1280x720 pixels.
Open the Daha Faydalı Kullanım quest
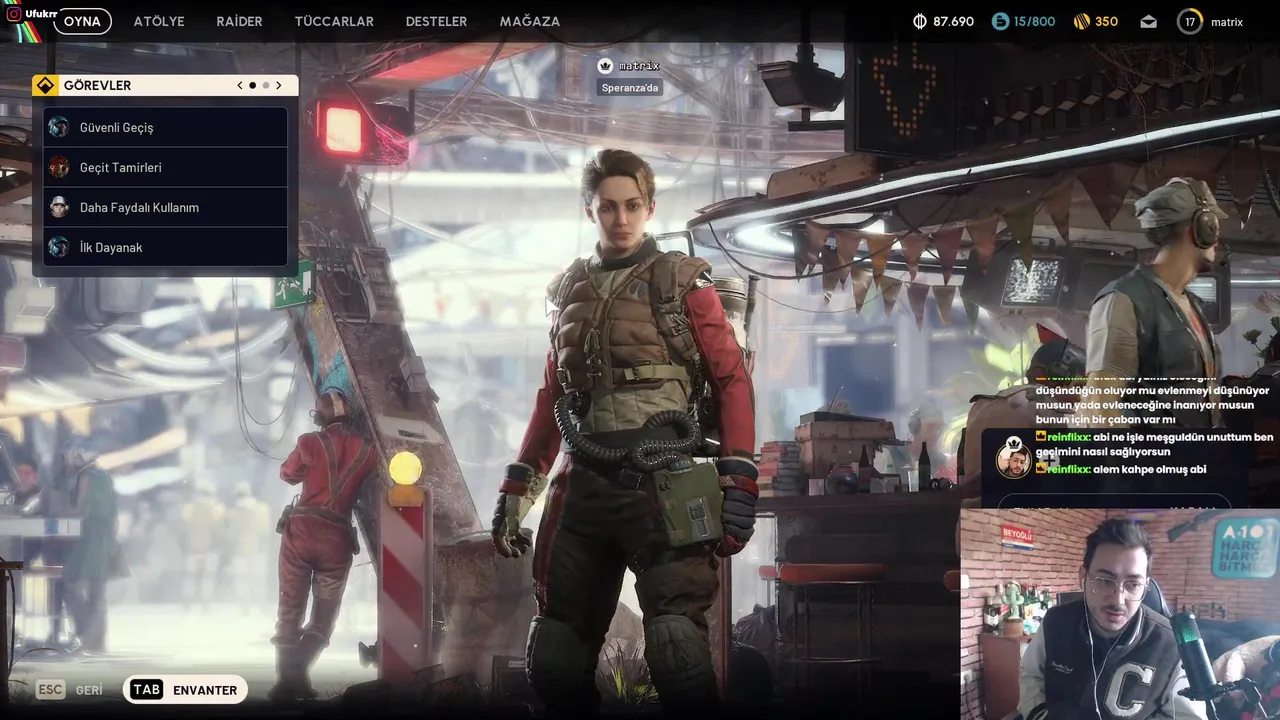tap(165, 207)
